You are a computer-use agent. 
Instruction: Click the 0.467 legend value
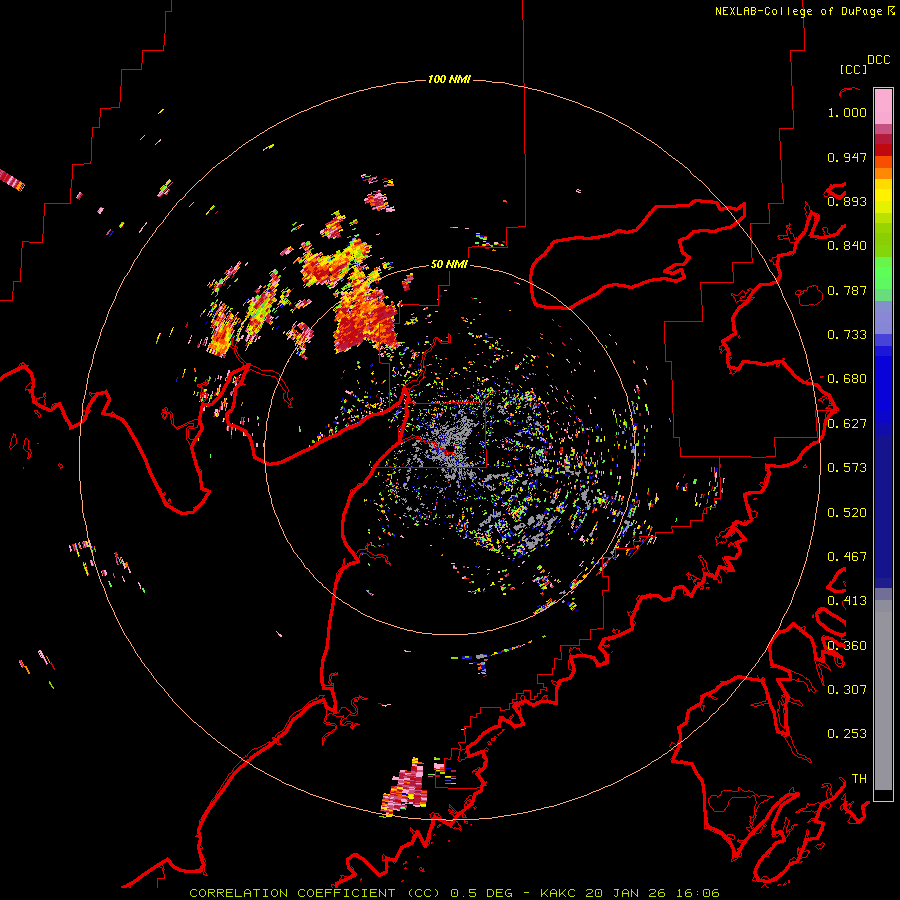tap(847, 557)
